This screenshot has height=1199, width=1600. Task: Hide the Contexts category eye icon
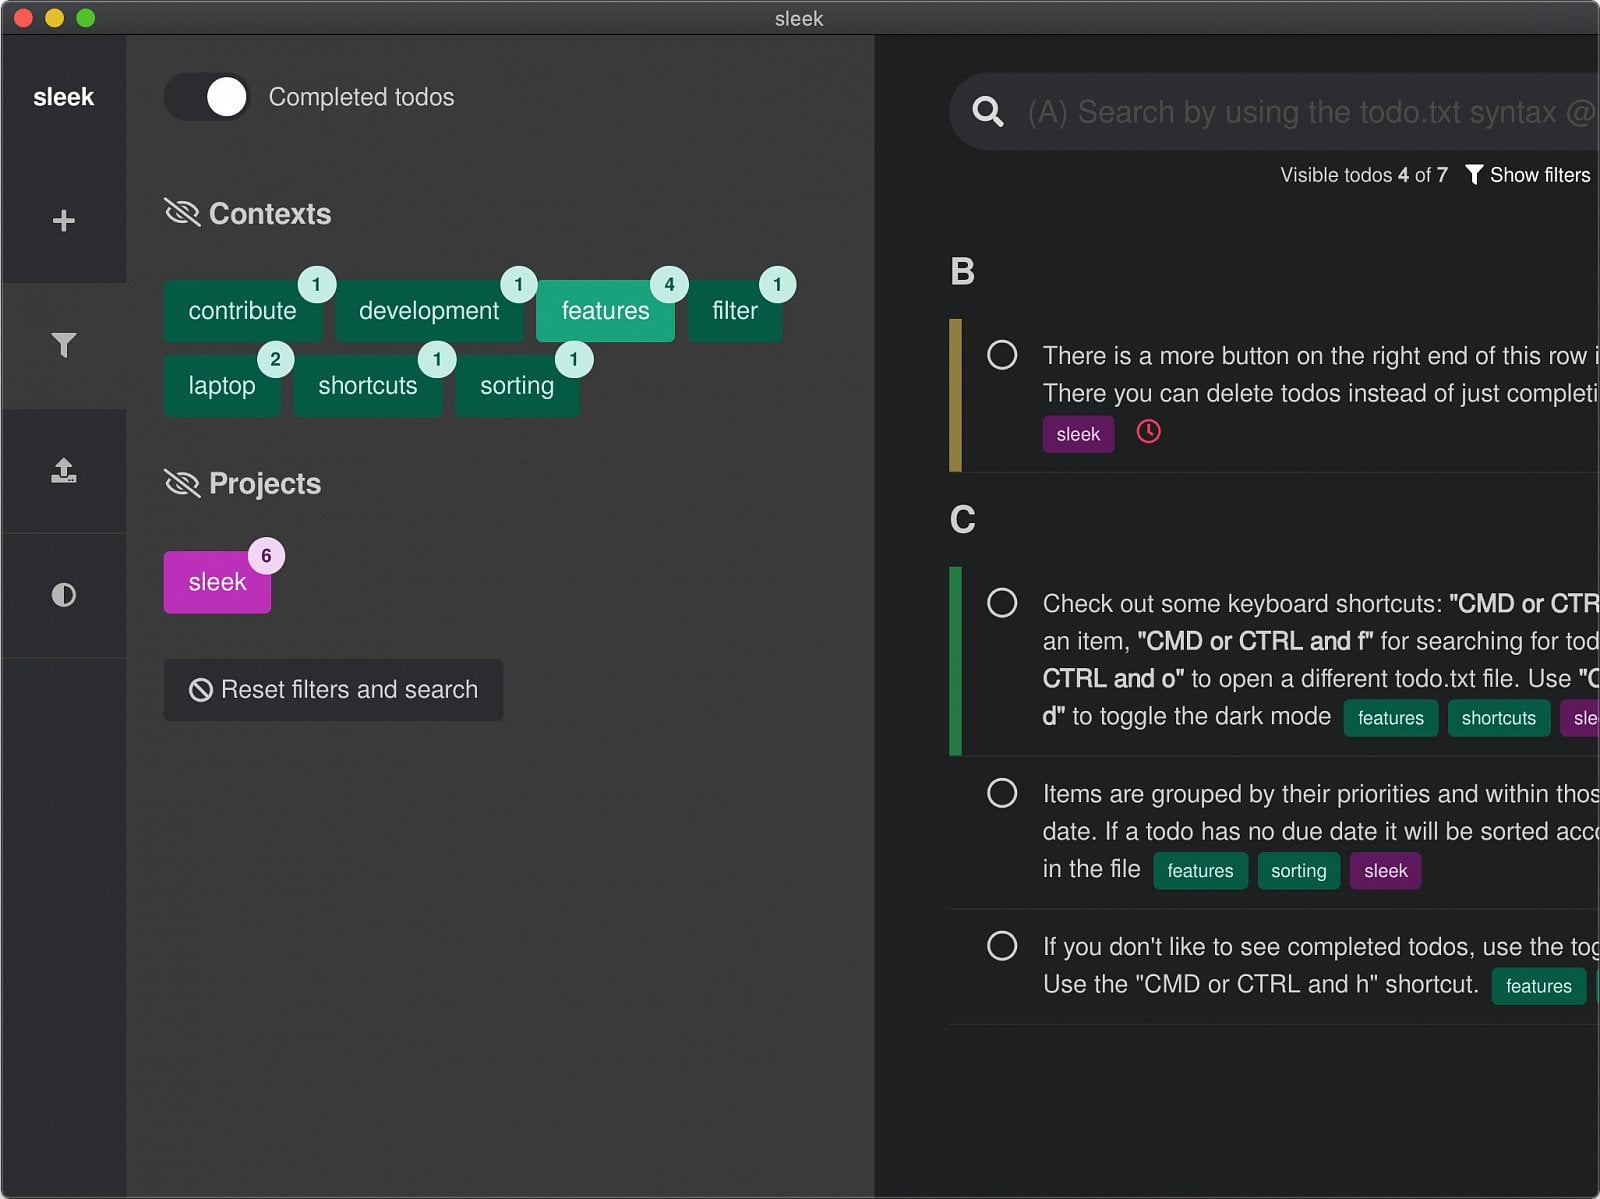click(182, 213)
